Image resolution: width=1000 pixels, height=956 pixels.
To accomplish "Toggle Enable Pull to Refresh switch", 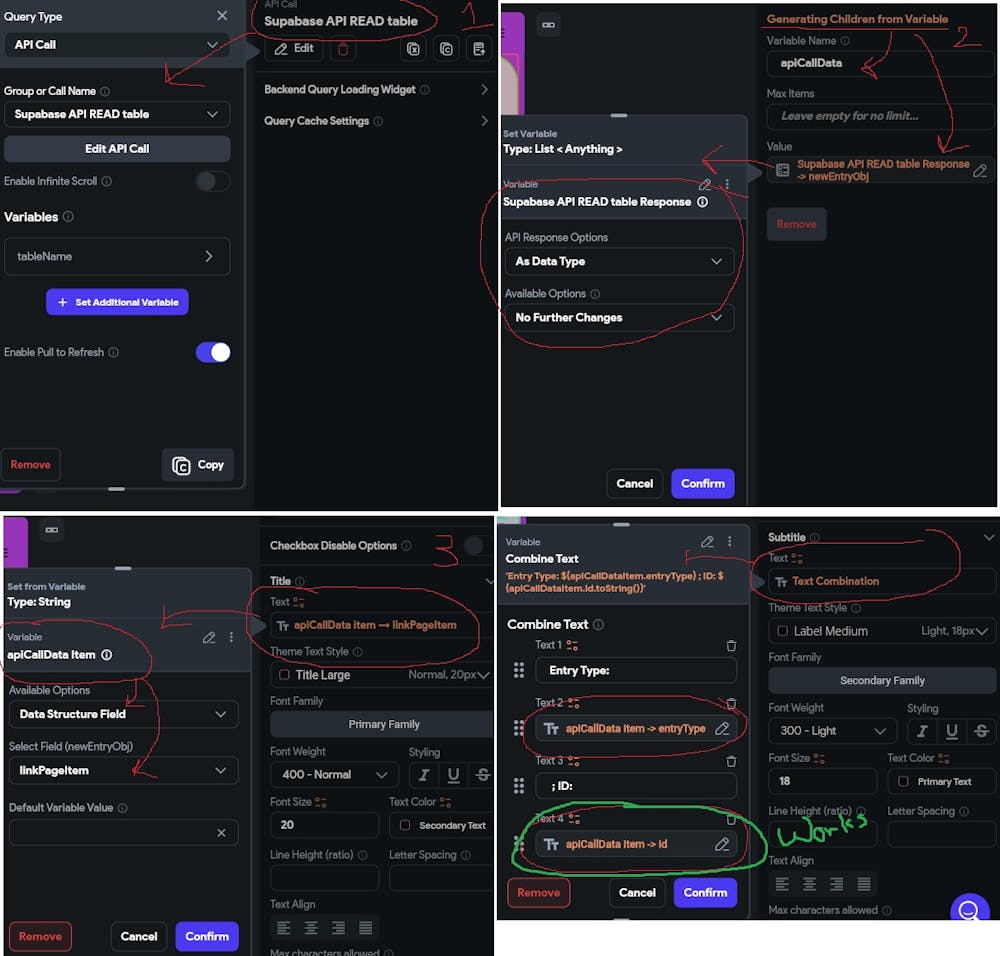I will click(x=213, y=352).
